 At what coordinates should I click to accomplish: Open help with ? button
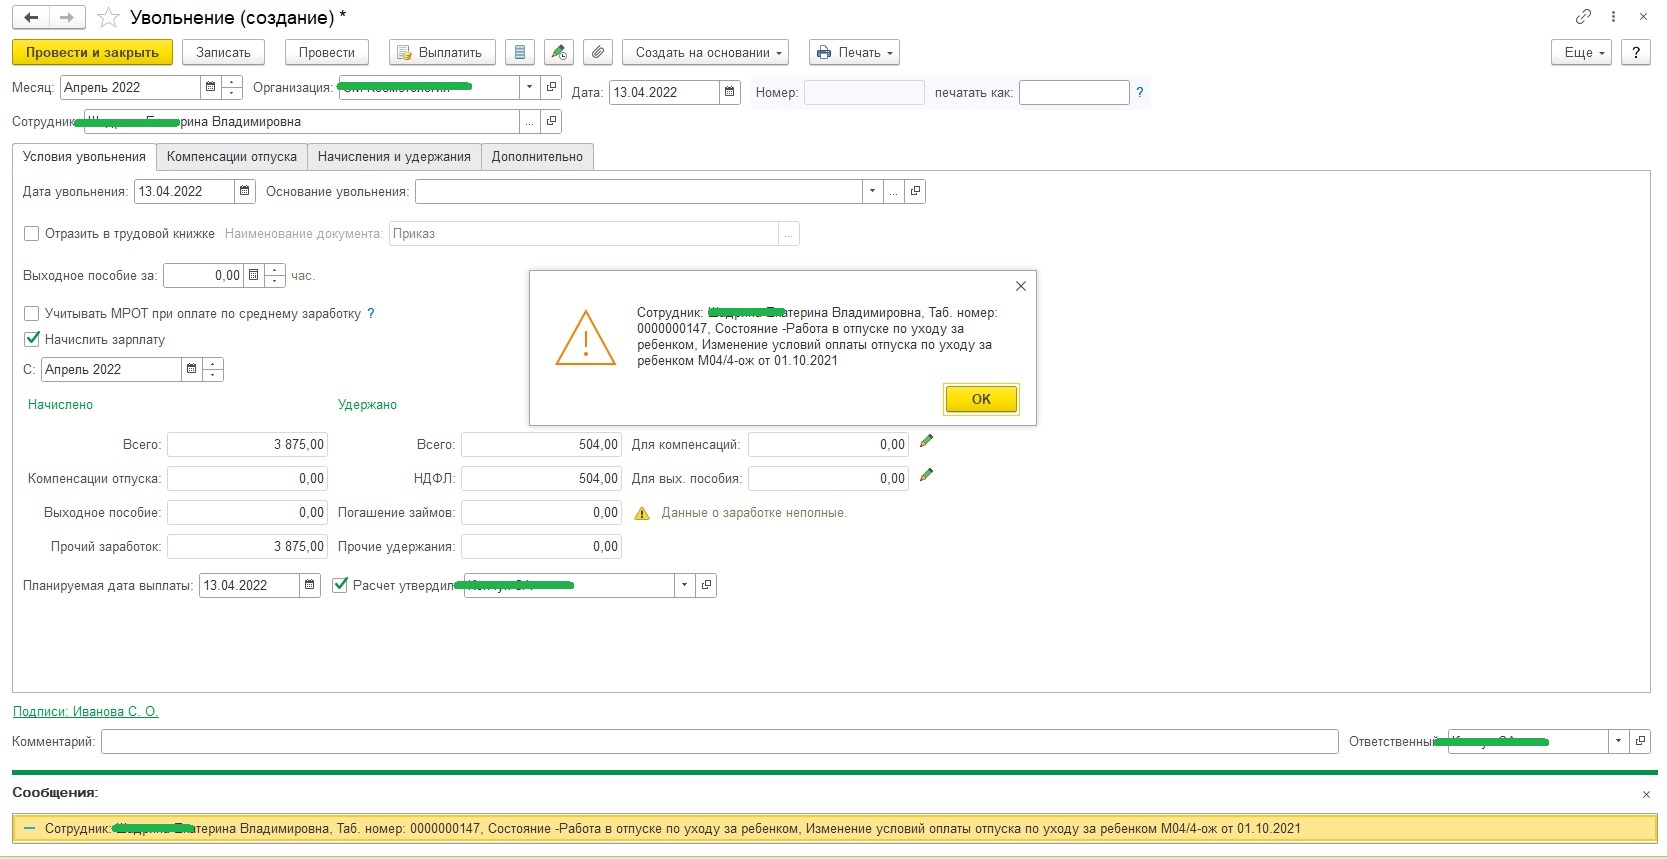(1636, 52)
